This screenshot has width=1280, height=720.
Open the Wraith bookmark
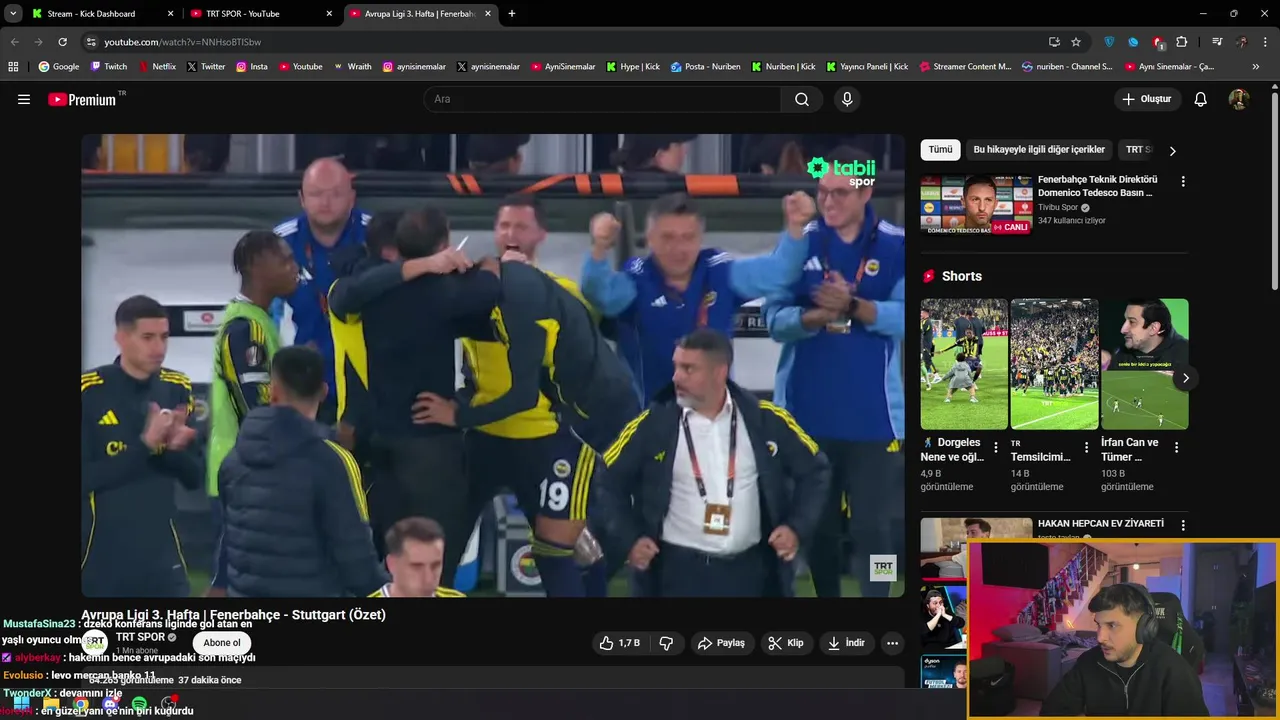(x=353, y=66)
